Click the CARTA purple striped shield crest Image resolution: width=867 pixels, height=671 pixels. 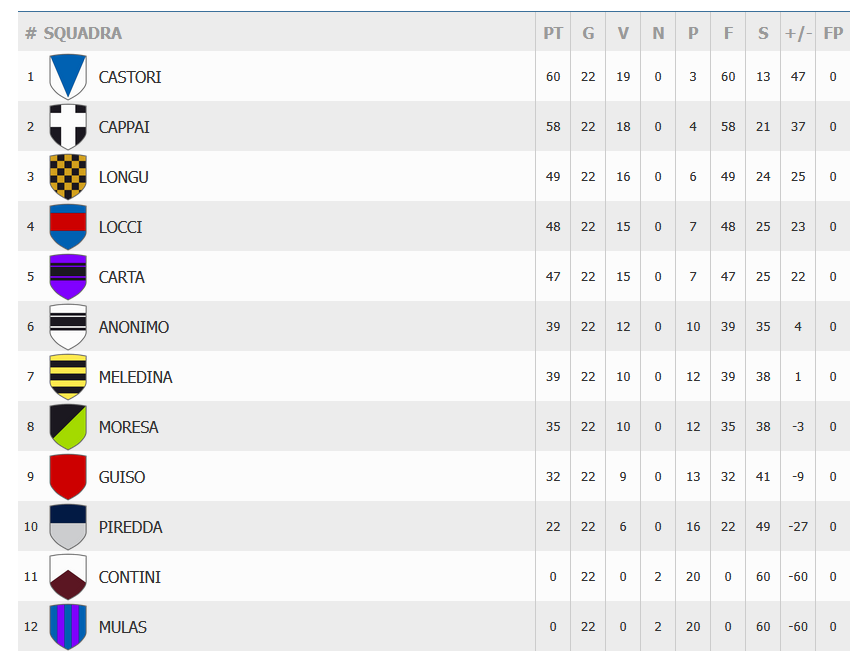coord(68,277)
